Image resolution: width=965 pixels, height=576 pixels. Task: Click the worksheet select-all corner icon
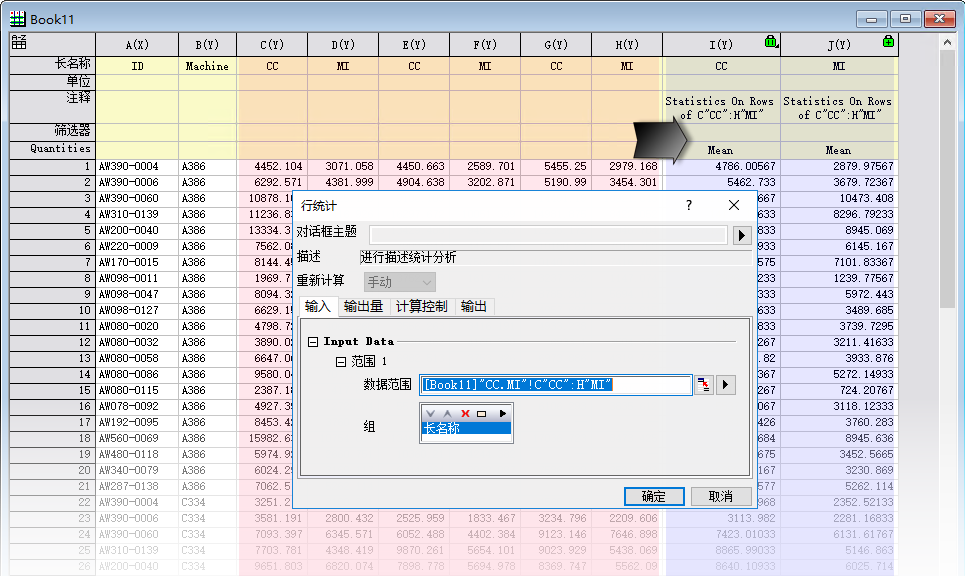19,42
